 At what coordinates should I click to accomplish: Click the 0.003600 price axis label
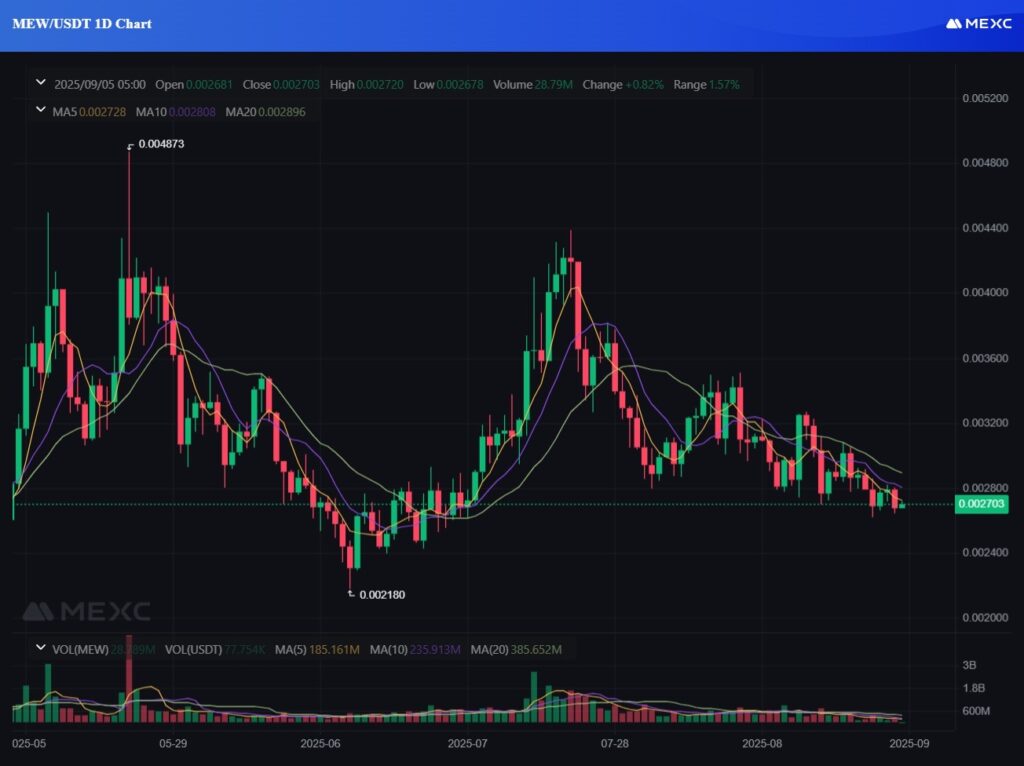[x=985, y=358]
